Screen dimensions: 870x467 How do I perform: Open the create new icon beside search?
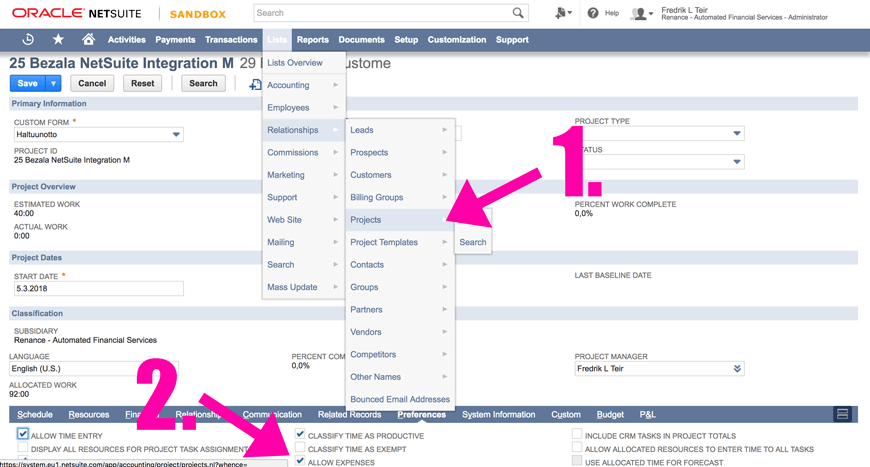coord(563,13)
